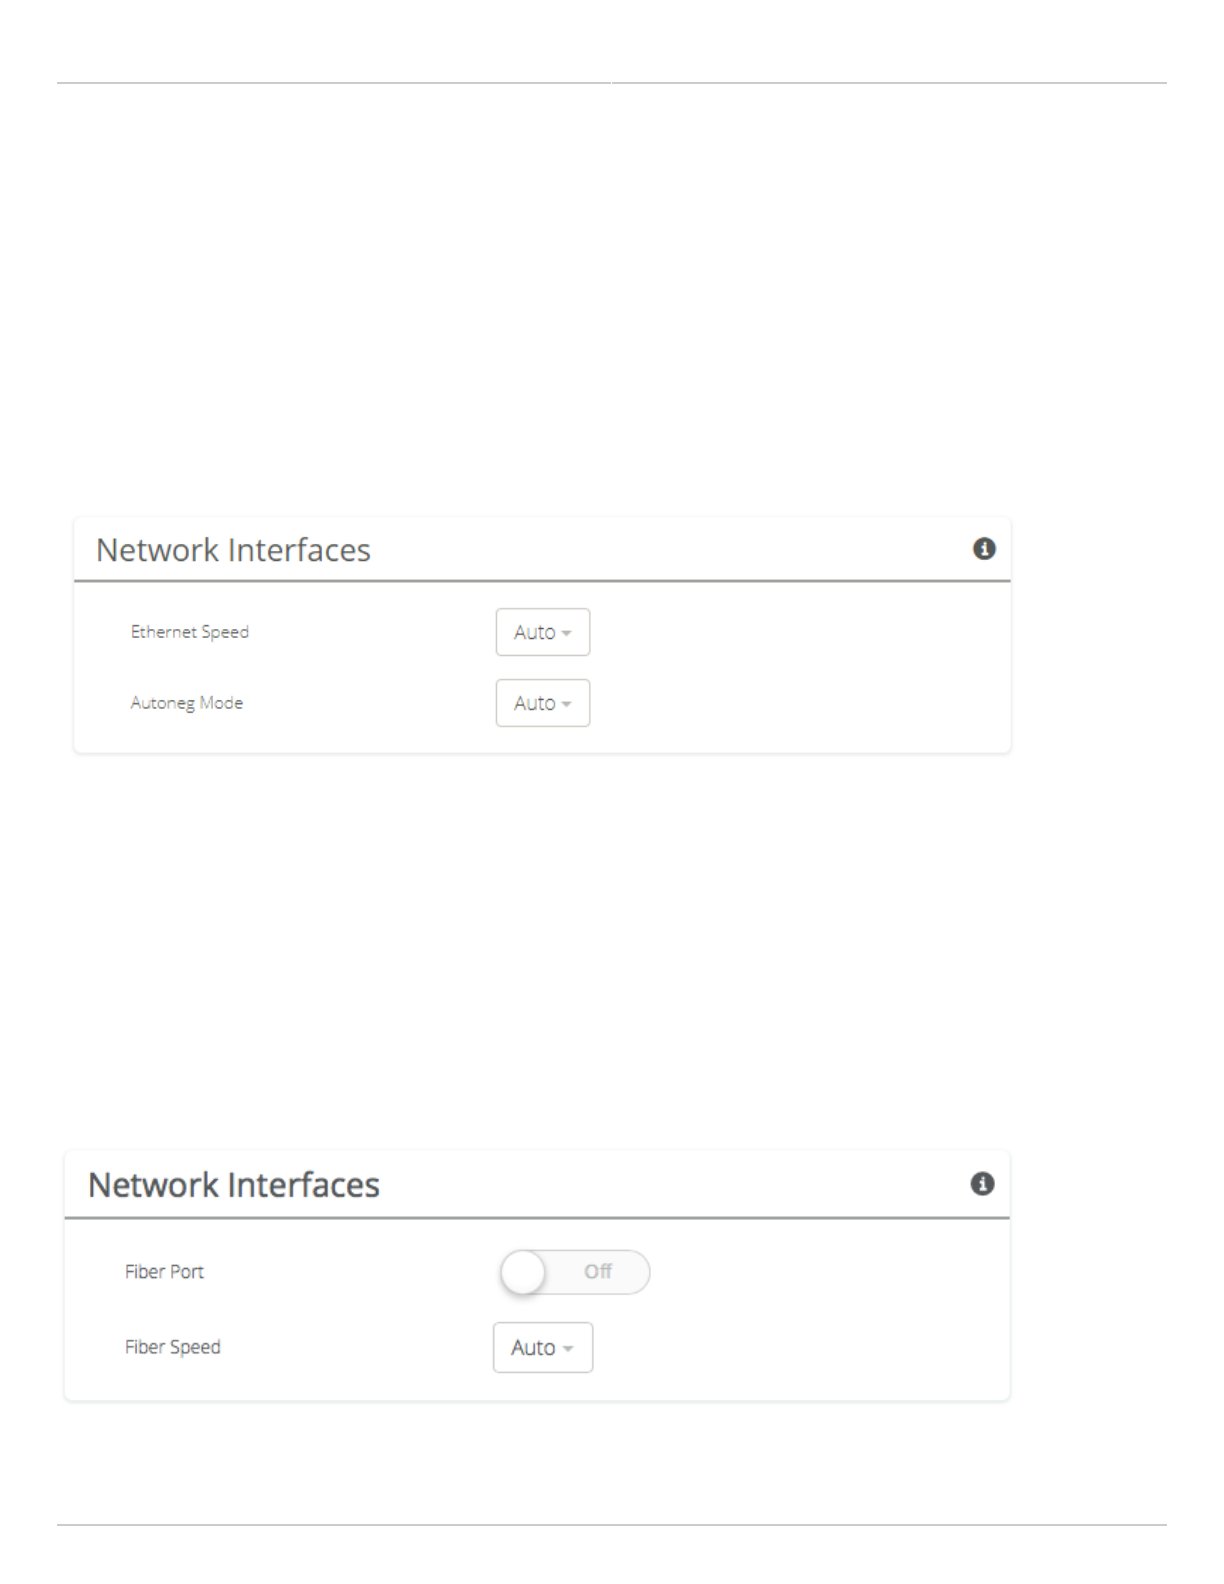Click the Fiber Port switch white knob
This screenshot has height=1584, width=1224.
[x=523, y=1272]
